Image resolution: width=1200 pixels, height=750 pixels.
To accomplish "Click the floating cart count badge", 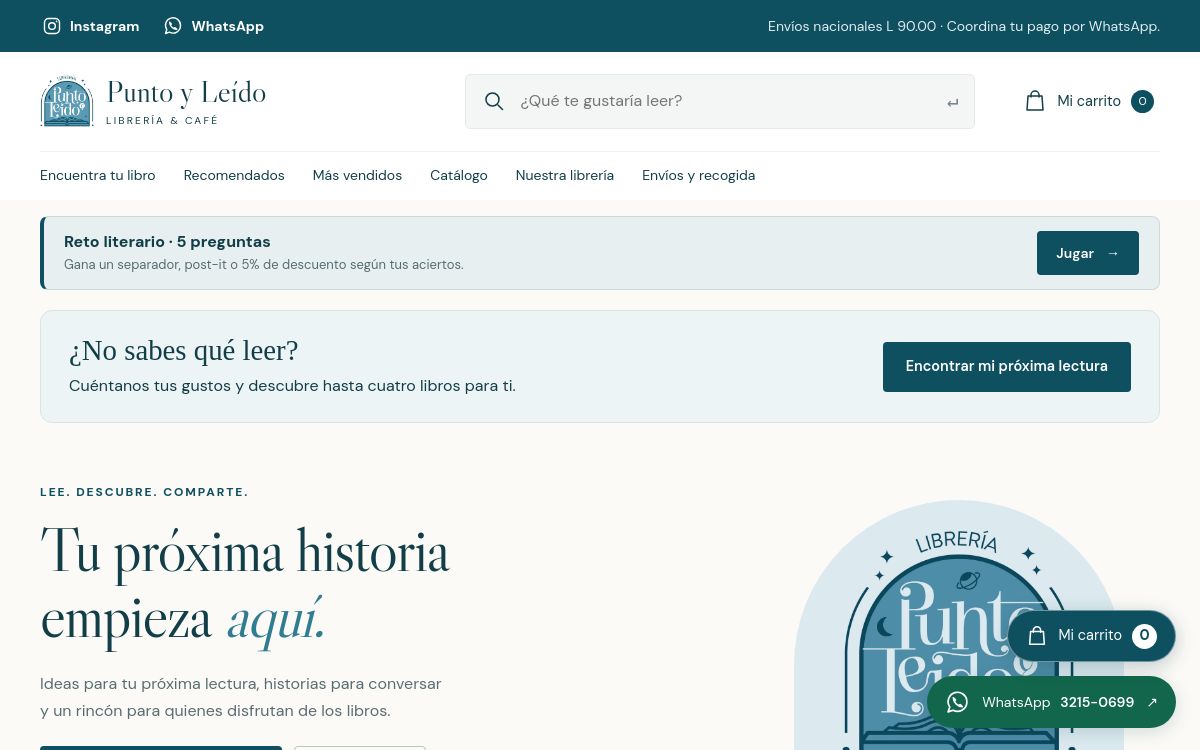I will 1144,636.
